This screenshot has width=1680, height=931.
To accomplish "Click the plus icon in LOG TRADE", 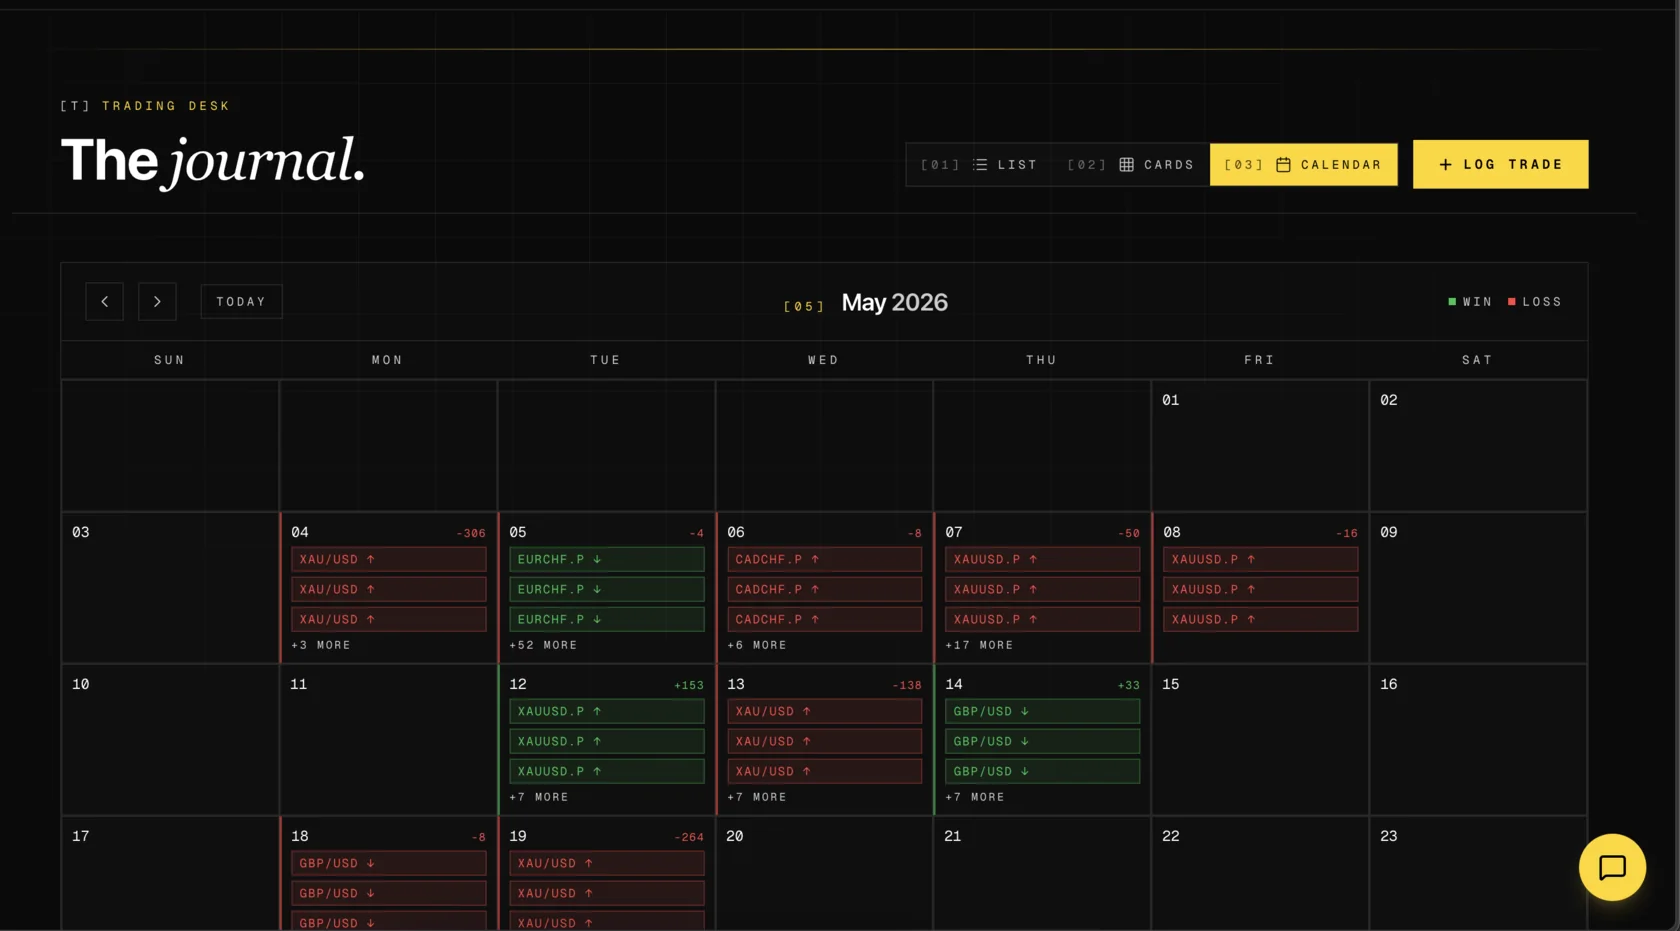I will [1445, 165].
